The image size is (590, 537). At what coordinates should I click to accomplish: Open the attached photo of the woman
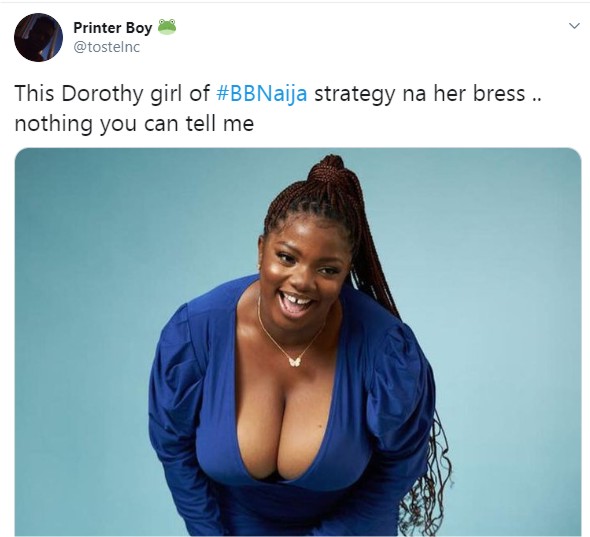[298, 342]
